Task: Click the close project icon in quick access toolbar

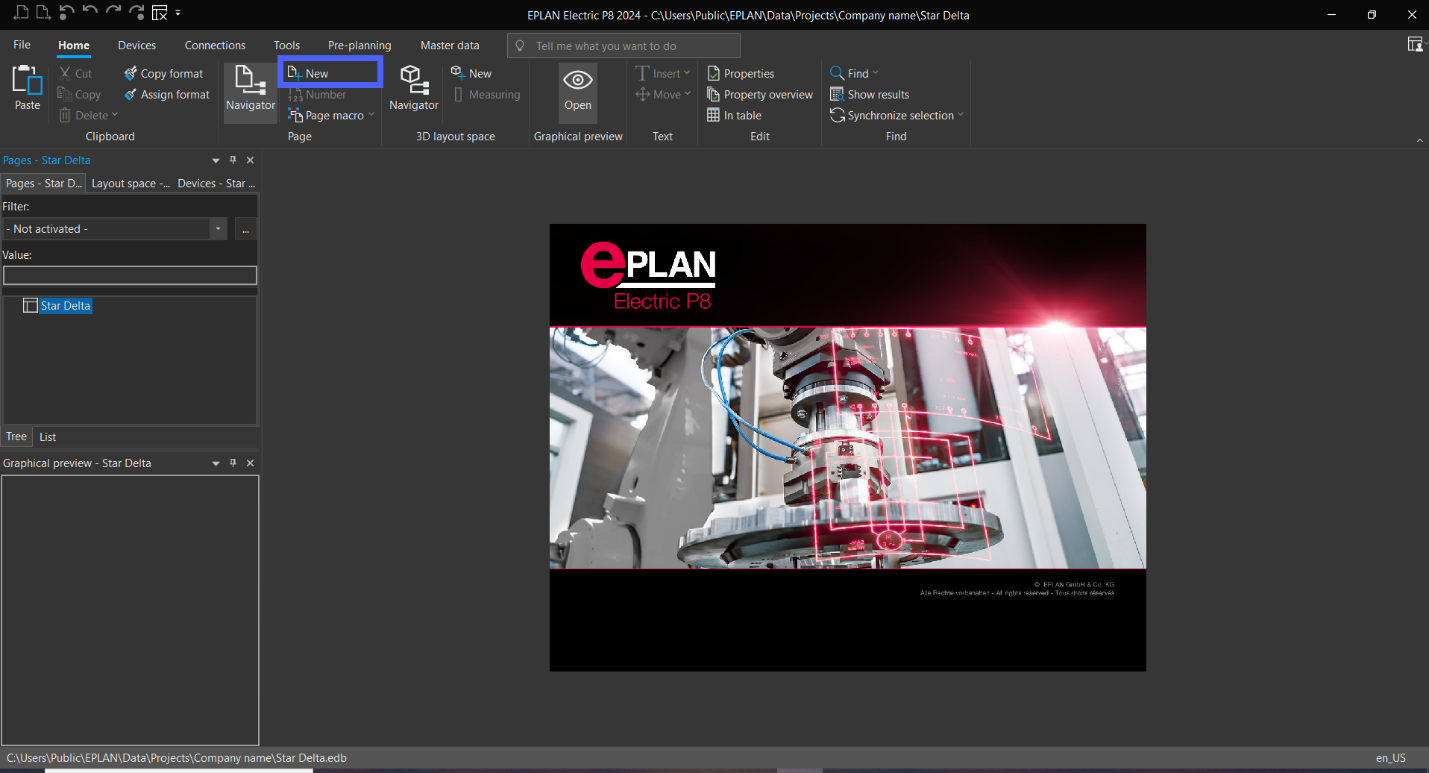Action: coord(160,12)
